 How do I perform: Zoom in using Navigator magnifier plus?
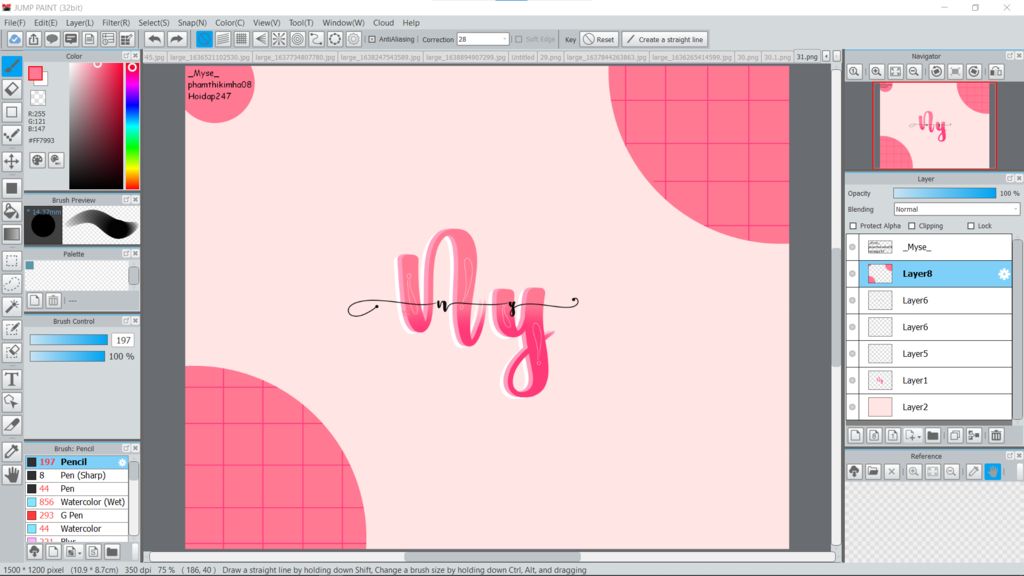[x=876, y=71]
